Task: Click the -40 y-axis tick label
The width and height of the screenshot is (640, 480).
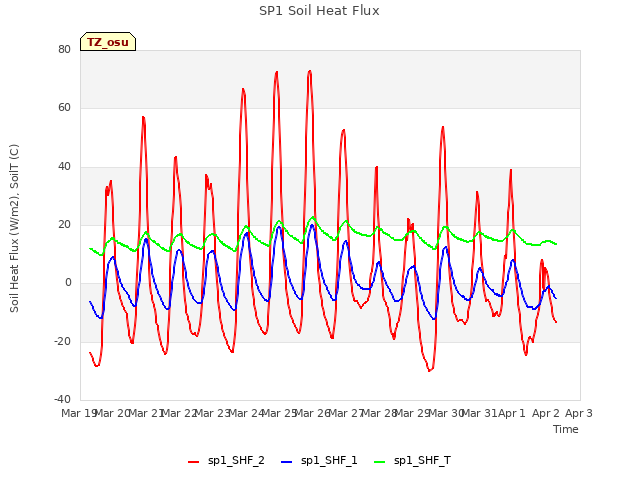Action: [62, 399]
